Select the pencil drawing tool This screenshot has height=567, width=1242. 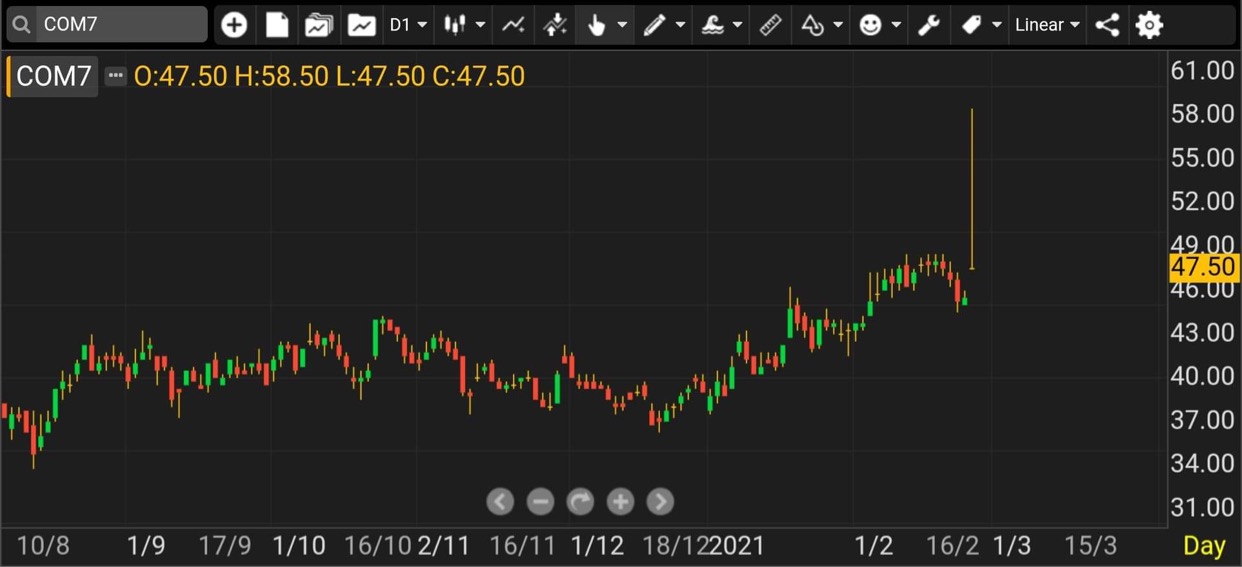tap(654, 25)
